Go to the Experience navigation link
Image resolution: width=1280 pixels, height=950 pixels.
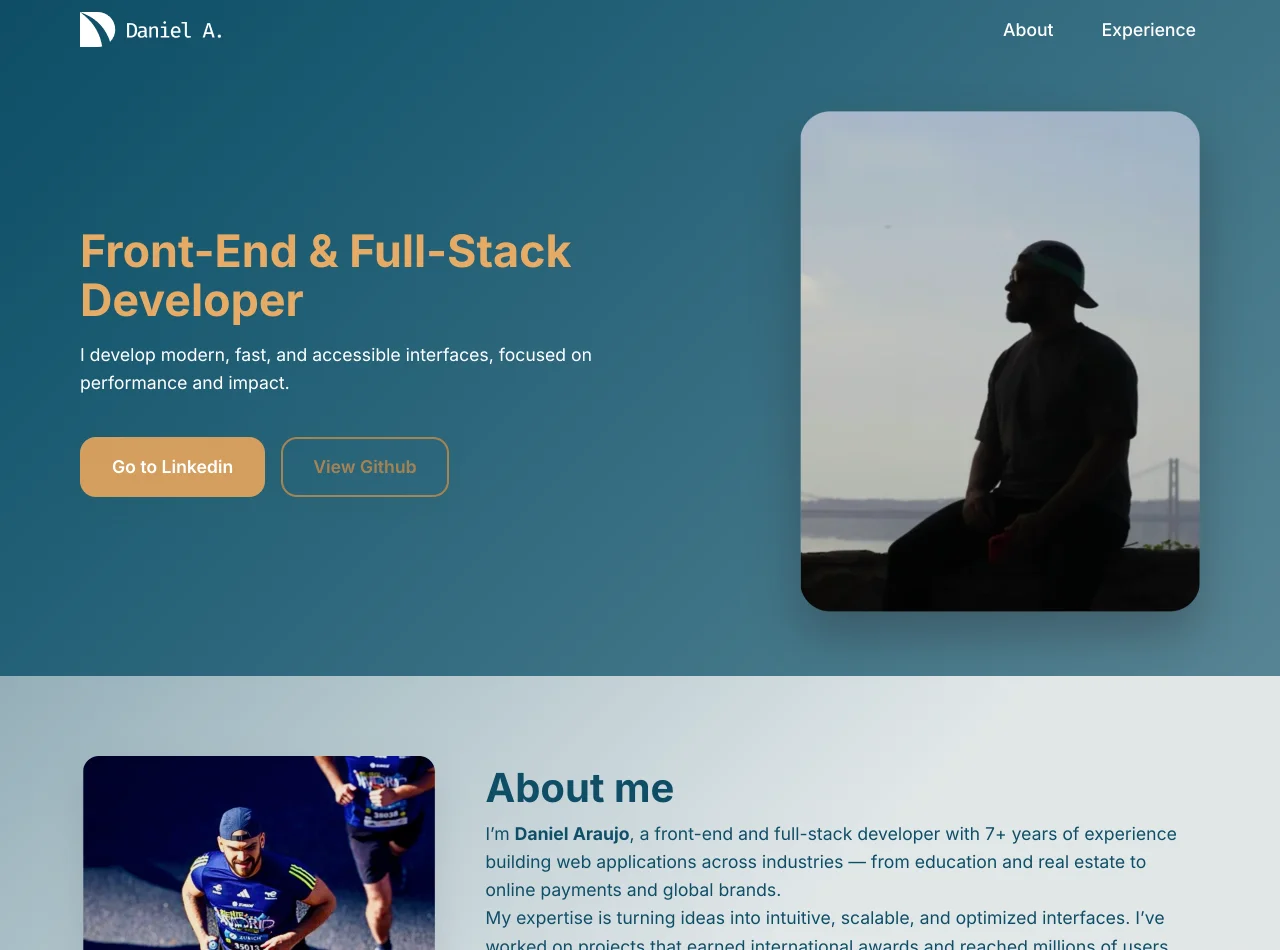(x=1148, y=30)
